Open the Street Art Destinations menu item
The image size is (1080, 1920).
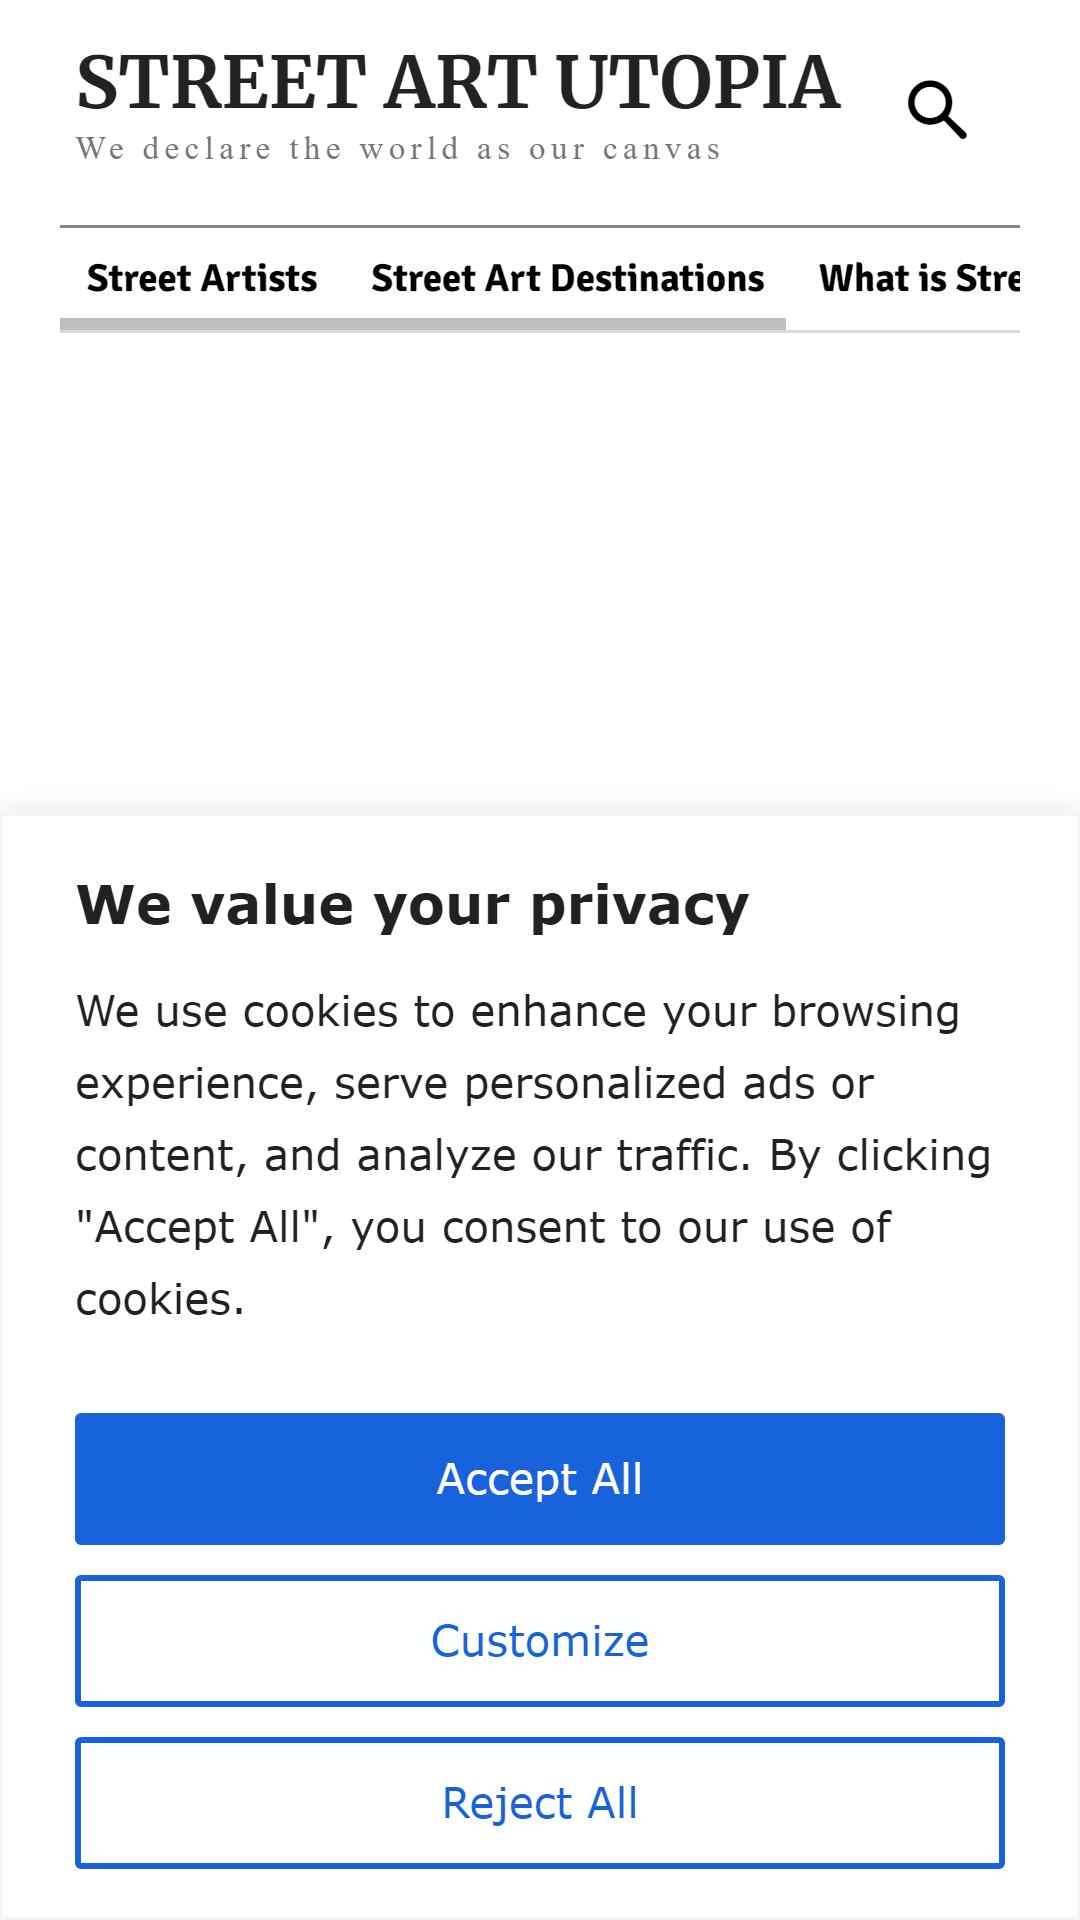tap(568, 278)
